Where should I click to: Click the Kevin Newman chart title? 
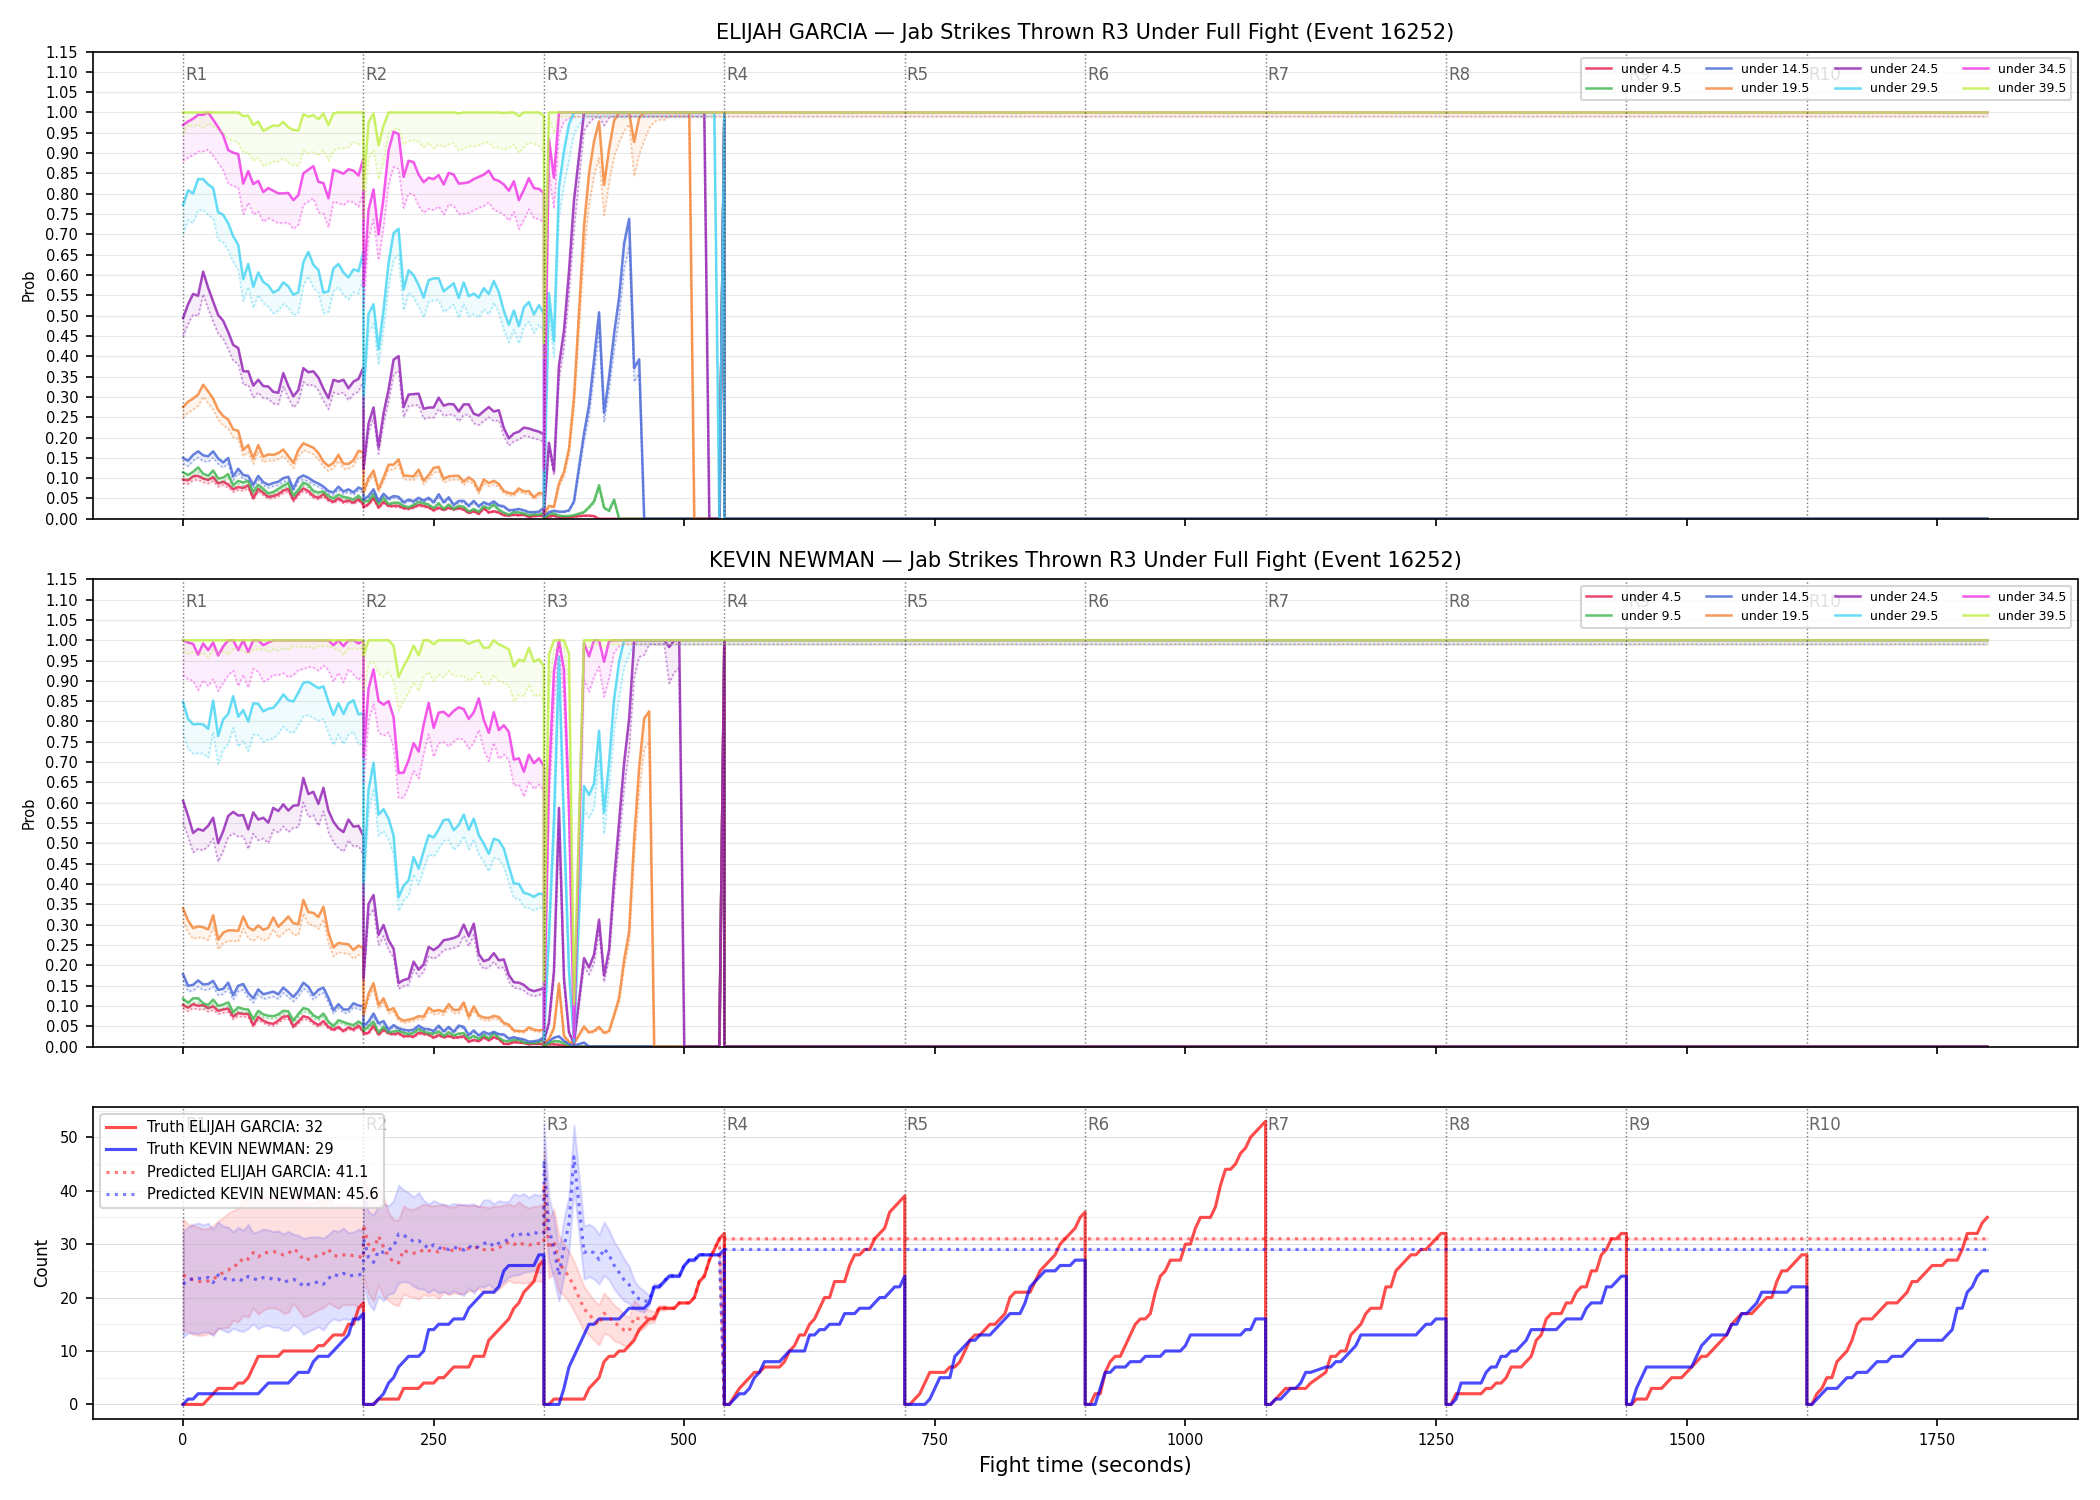[1085, 560]
